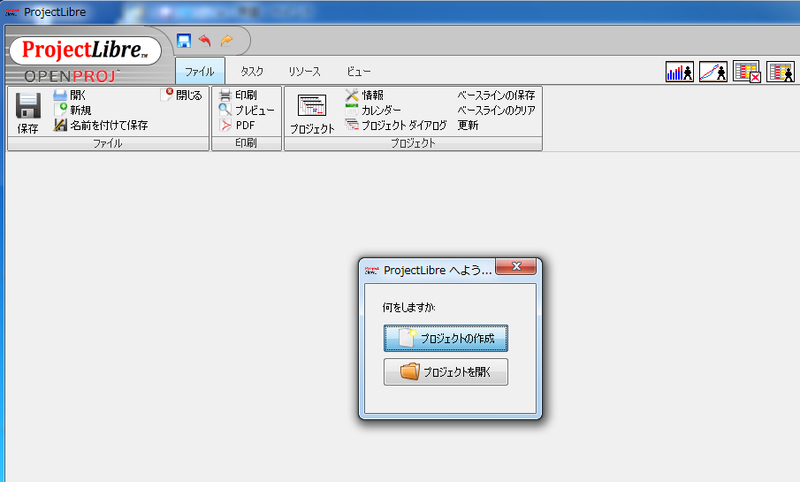The height and width of the screenshot is (482, 800).
Task: Switch to the ファイル tab
Action: (200, 71)
